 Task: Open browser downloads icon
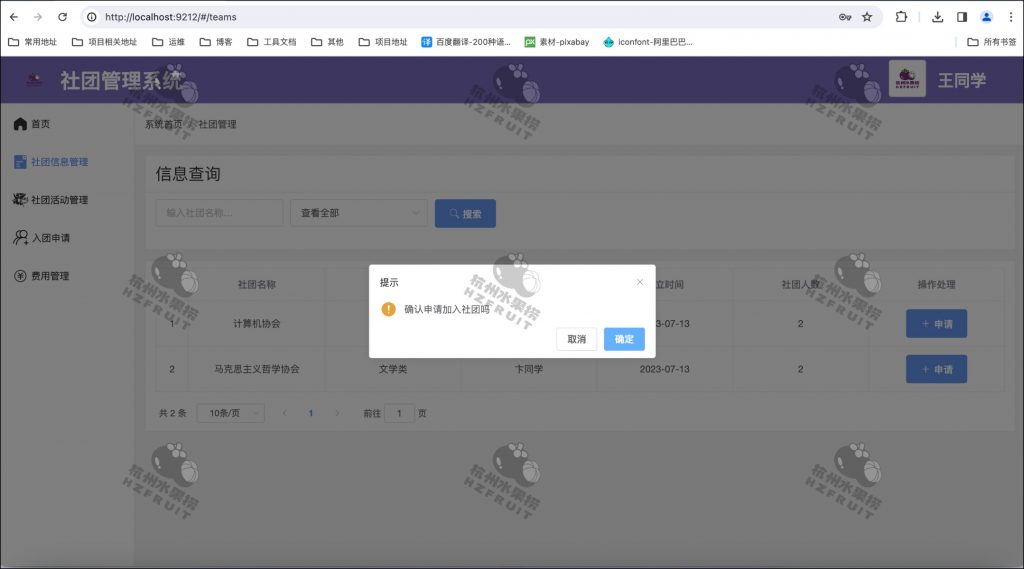(x=937, y=17)
